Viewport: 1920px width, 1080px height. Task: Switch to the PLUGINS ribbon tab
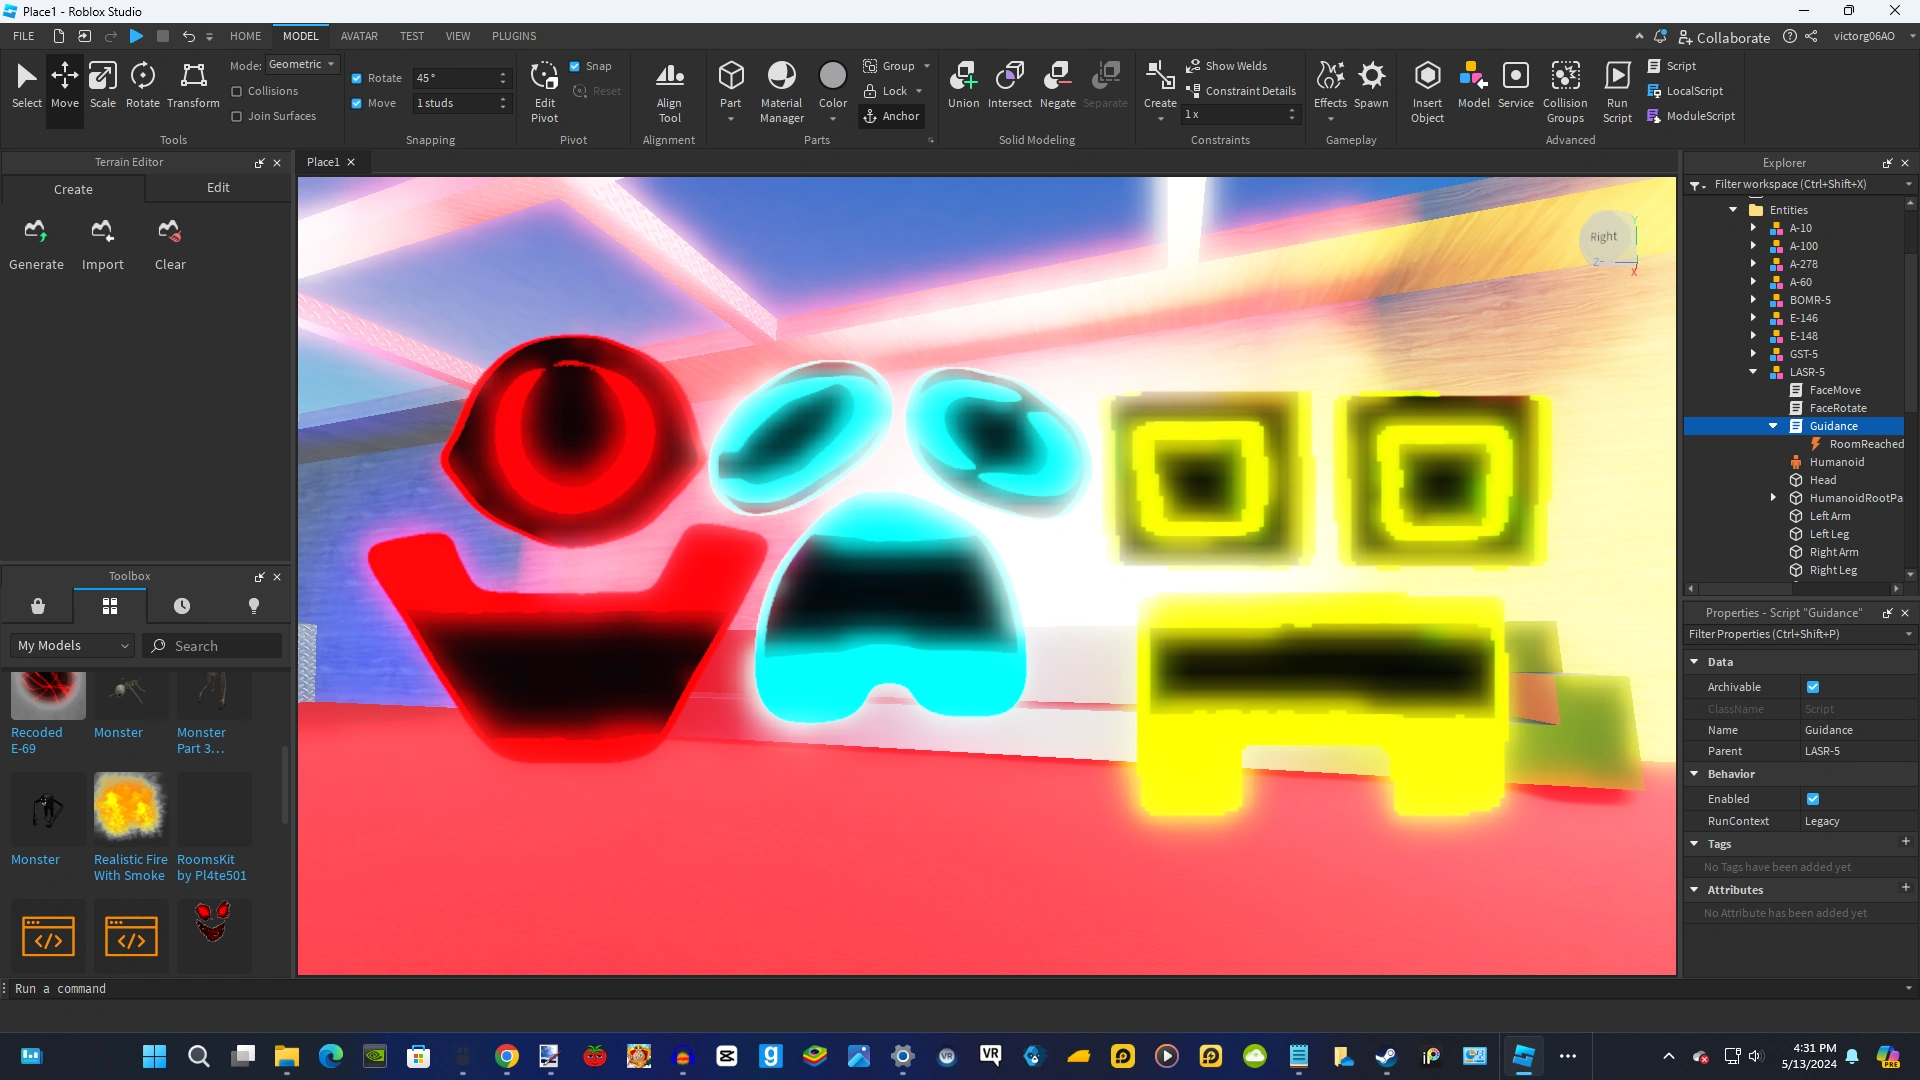tap(513, 36)
